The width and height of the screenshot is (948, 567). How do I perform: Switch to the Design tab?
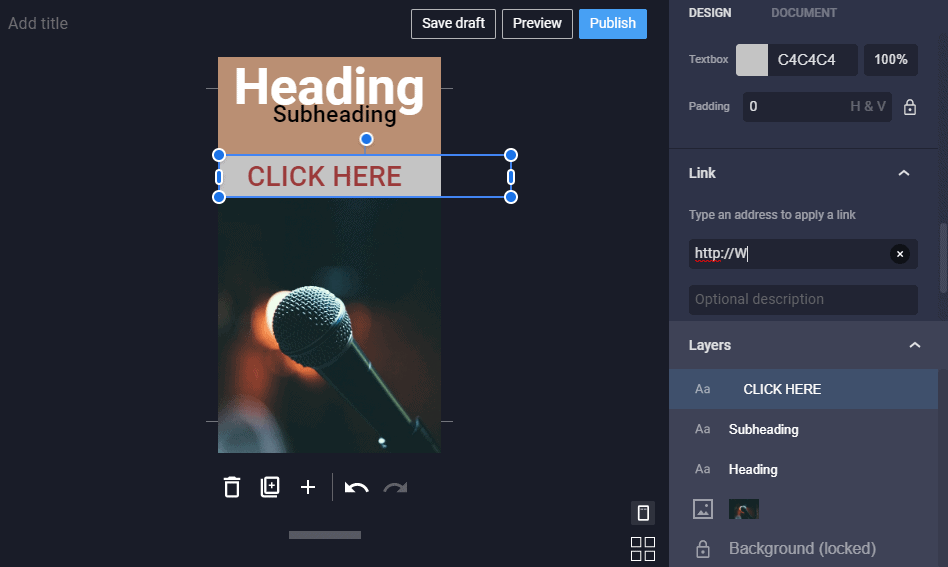tap(710, 13)
